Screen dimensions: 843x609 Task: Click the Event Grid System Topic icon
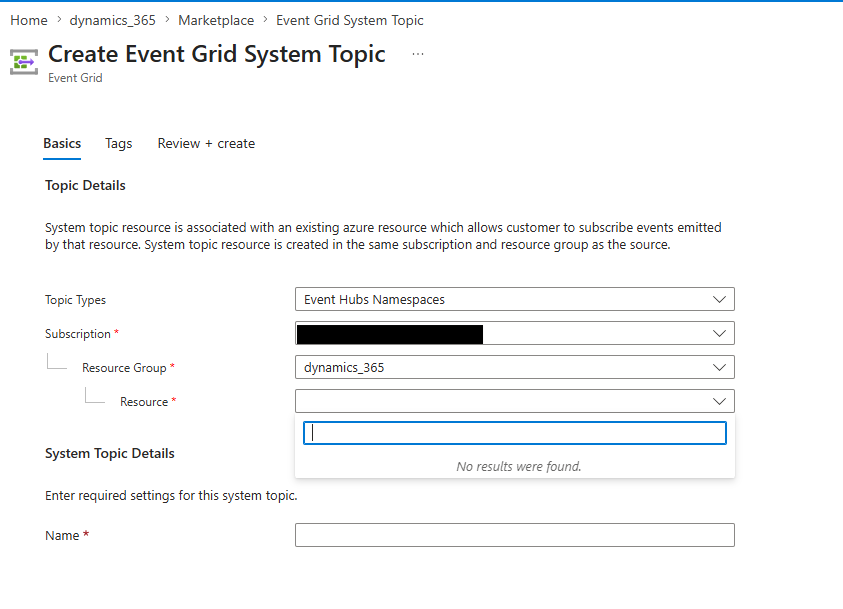tap(24, 62)
